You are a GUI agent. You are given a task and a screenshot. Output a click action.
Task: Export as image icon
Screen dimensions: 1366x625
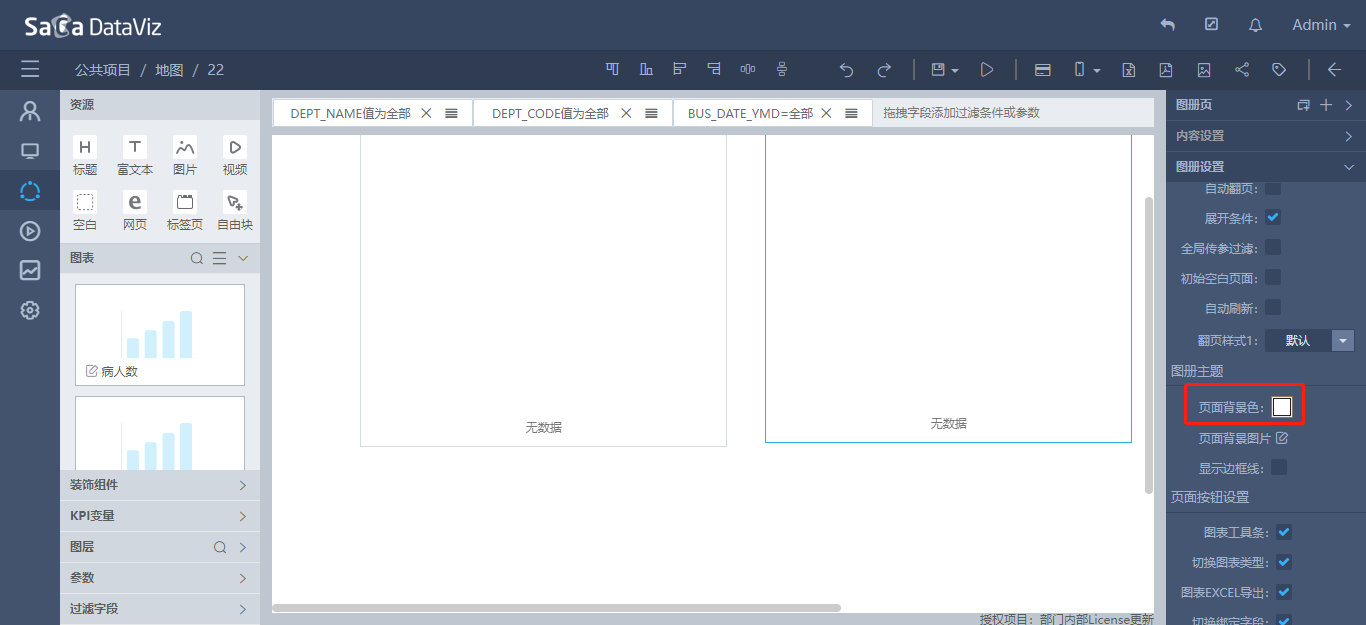[x=1204, y=70]
